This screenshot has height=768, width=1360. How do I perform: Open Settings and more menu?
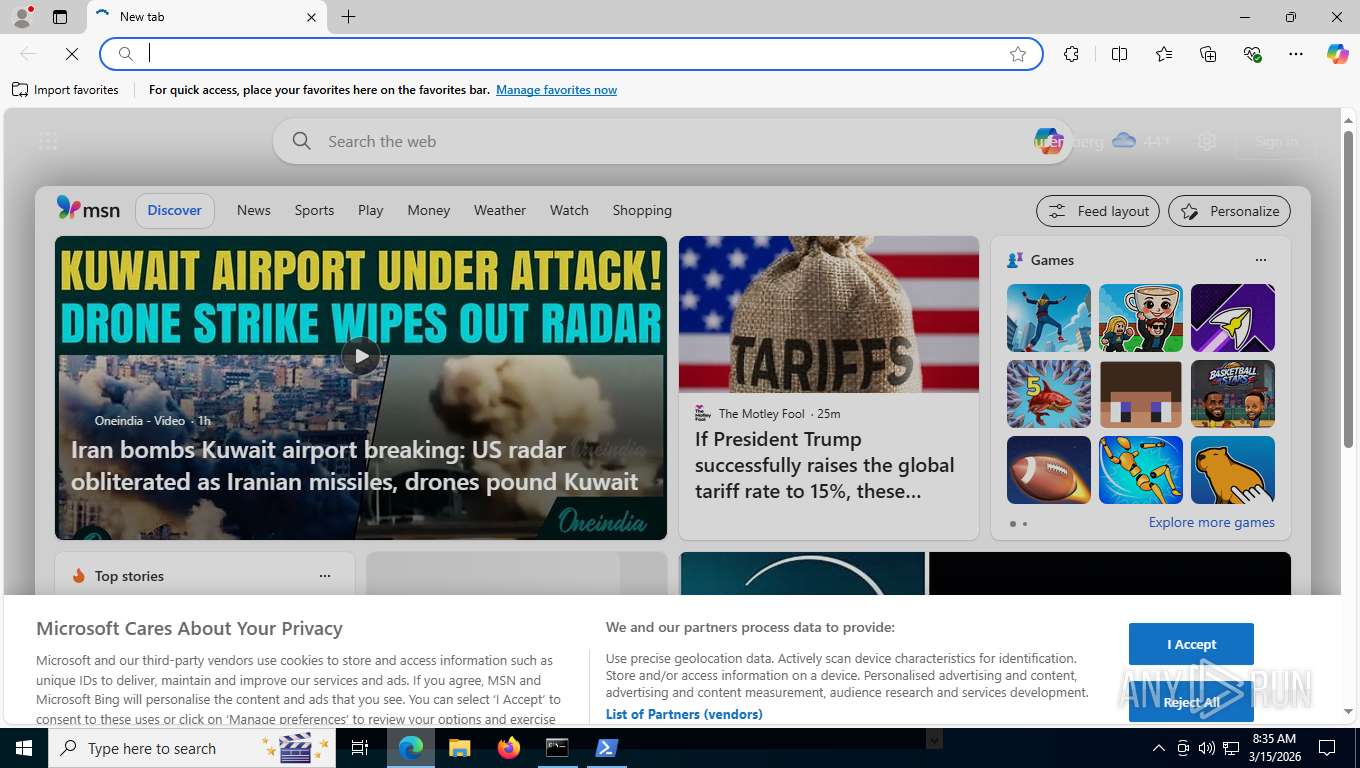1296,54
